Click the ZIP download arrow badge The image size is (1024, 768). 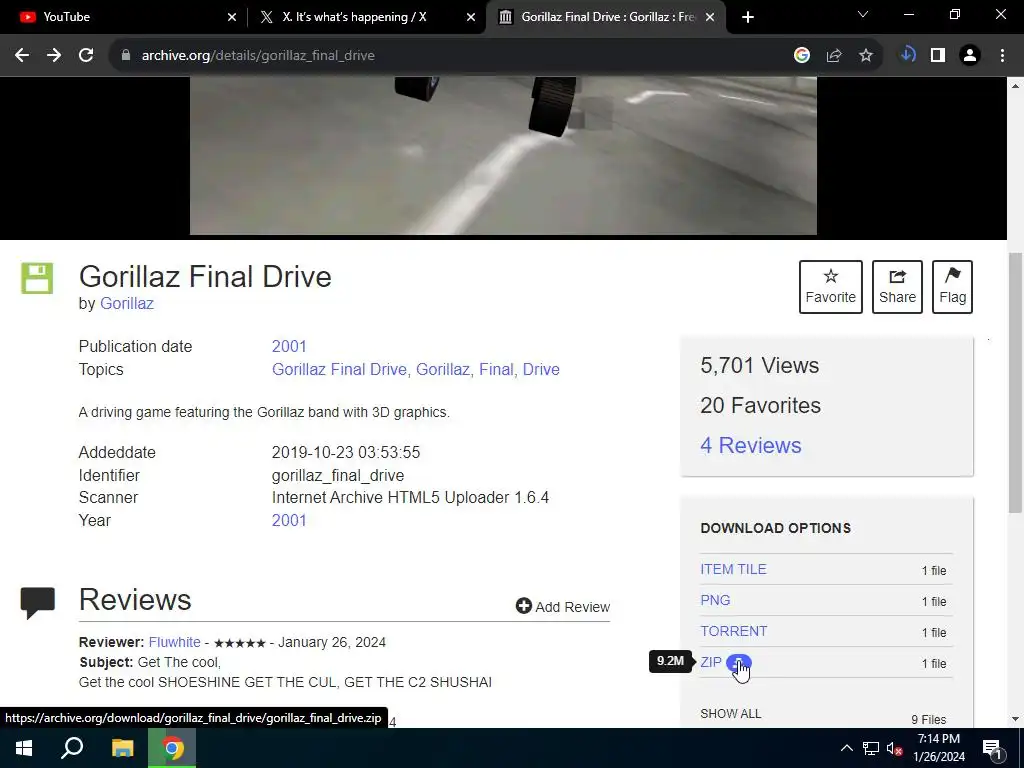pyautogui.click(x=739, y=662)
